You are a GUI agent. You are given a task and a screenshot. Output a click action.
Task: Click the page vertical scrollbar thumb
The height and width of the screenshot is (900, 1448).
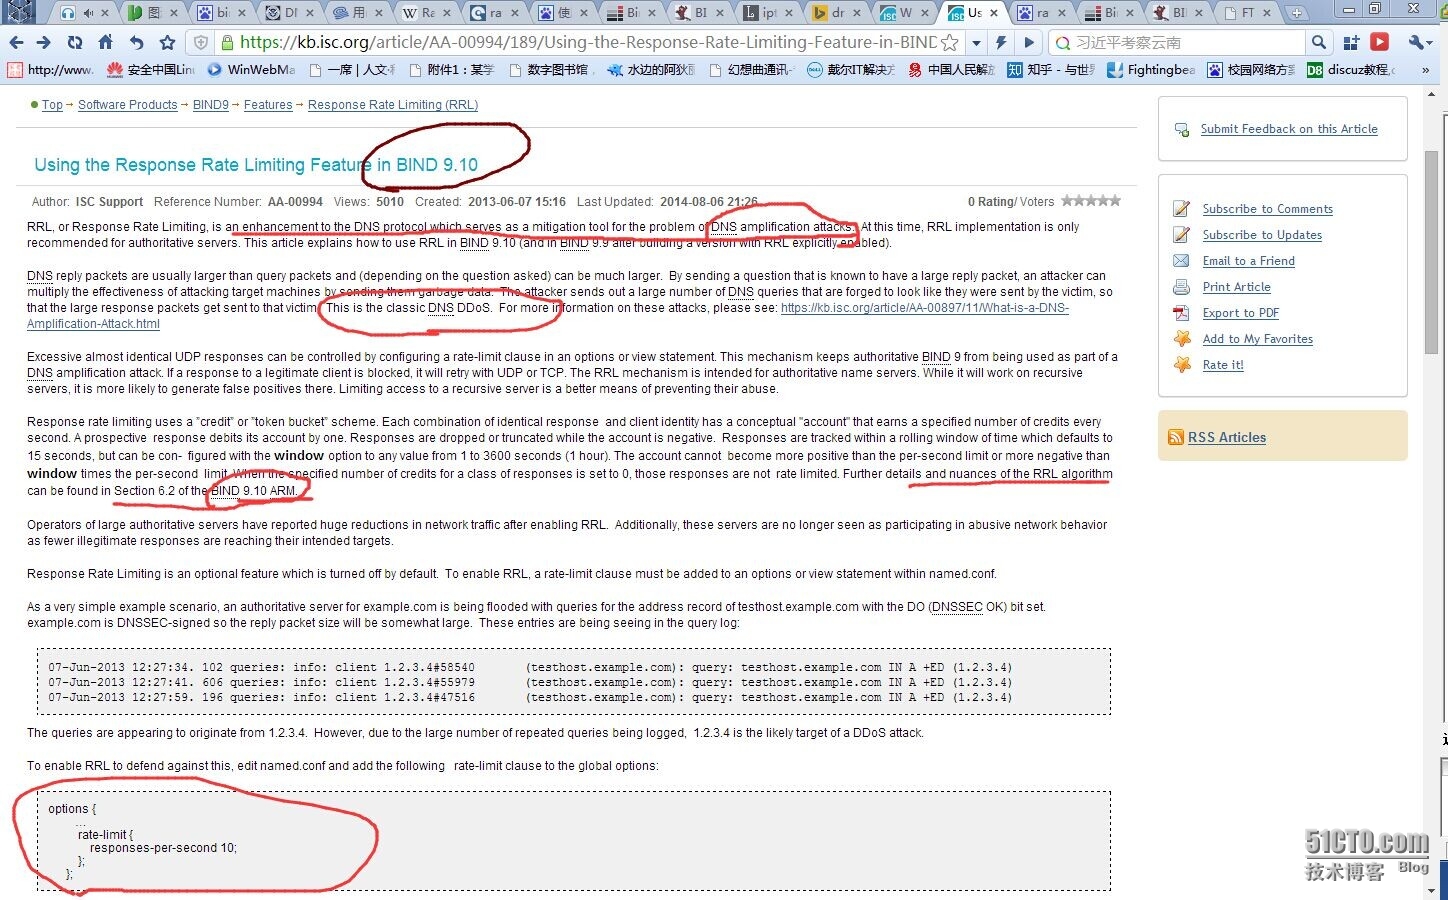click(x=1431, y=251)
